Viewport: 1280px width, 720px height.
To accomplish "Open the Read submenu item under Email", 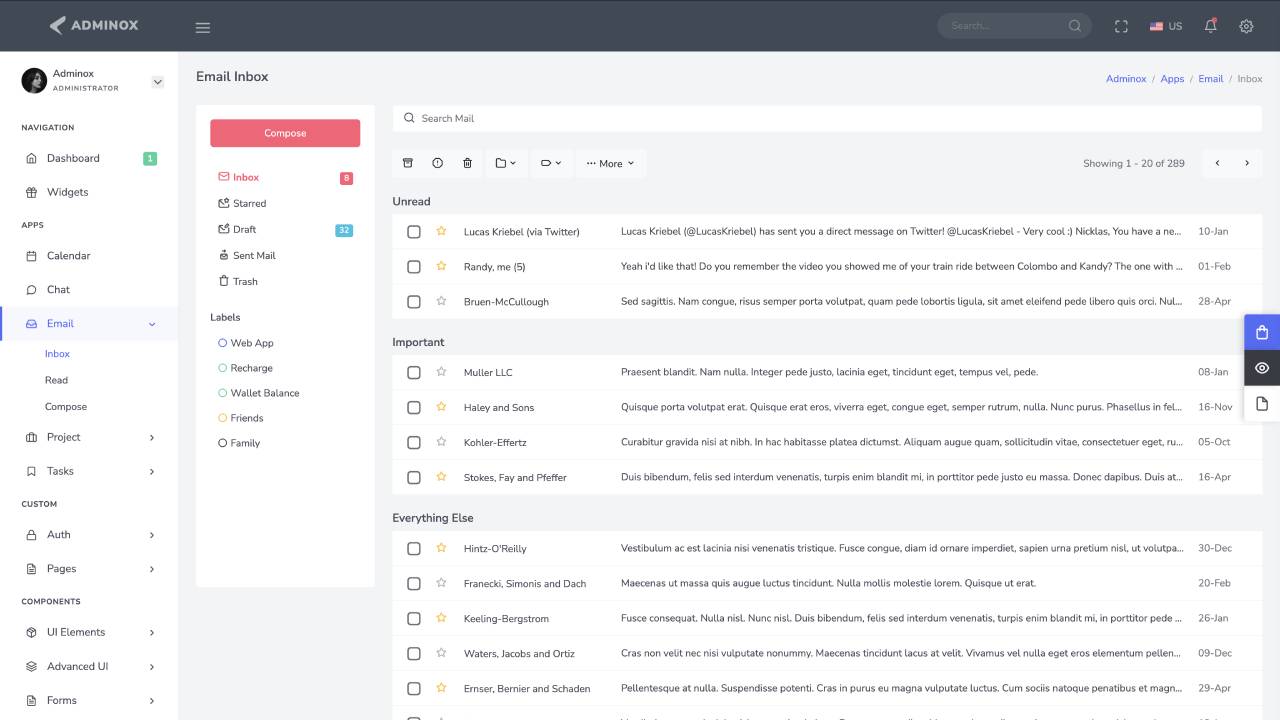I will coord(56,380).
